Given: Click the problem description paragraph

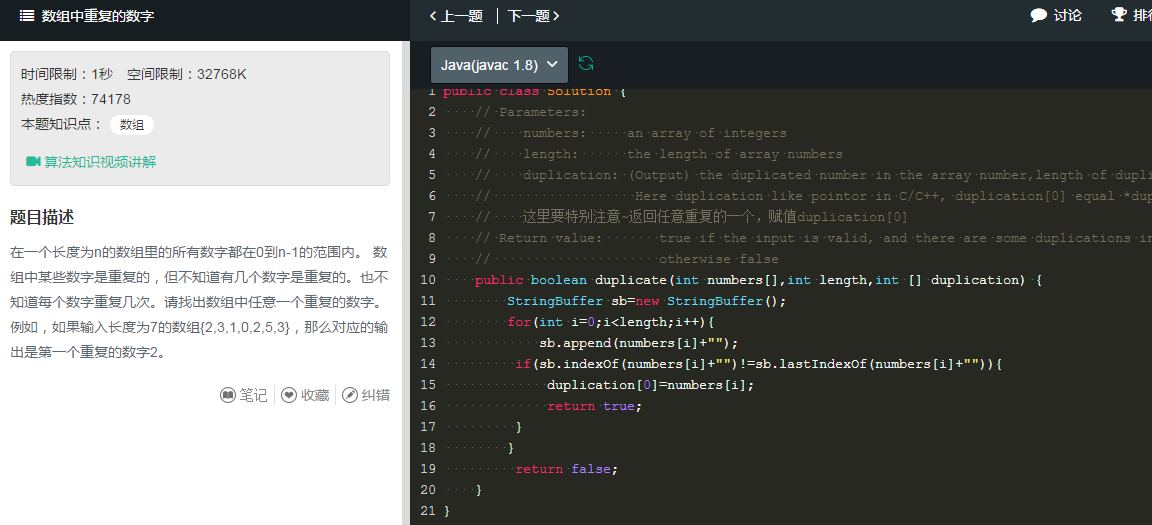Looking at the screenshot, I should (x=199, y=302).
